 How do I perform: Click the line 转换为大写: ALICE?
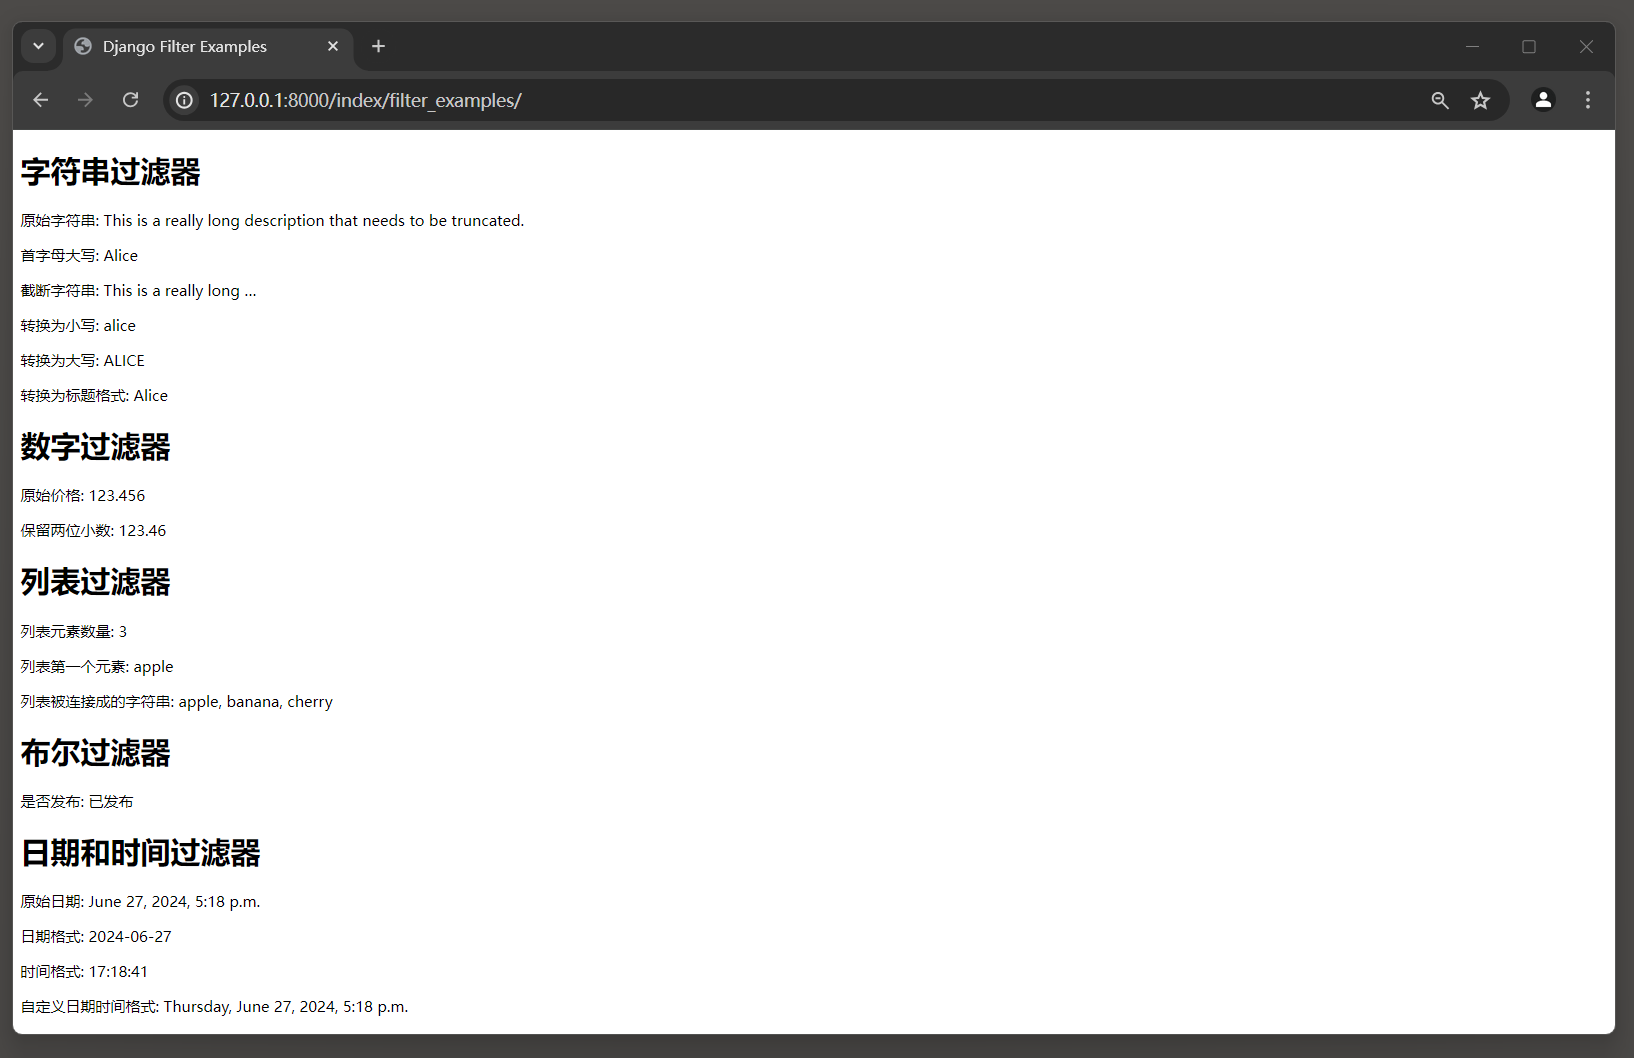pyautogui.click(x=83, y=361)
